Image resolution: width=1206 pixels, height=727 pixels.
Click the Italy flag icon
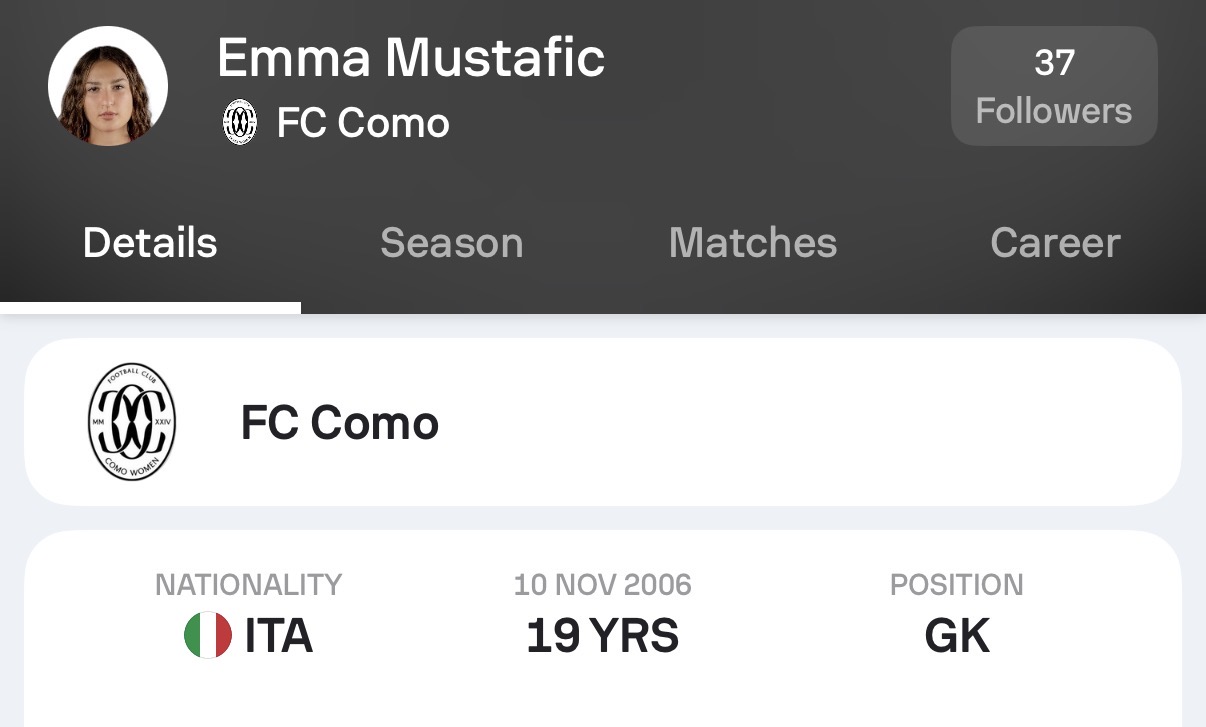(208, 636)
